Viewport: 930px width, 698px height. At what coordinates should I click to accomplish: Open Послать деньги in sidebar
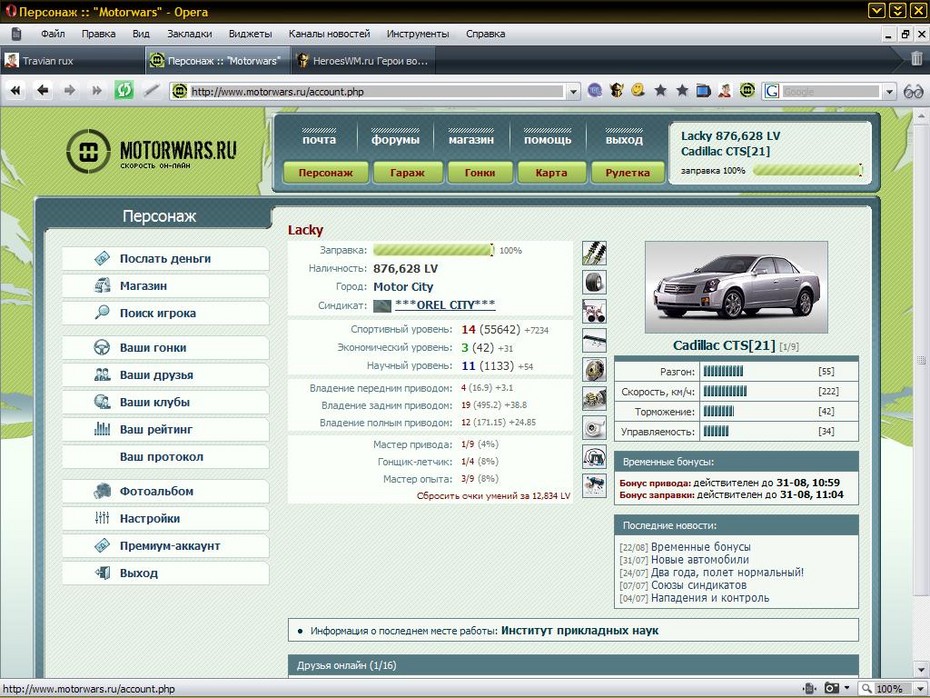(165, 259)
